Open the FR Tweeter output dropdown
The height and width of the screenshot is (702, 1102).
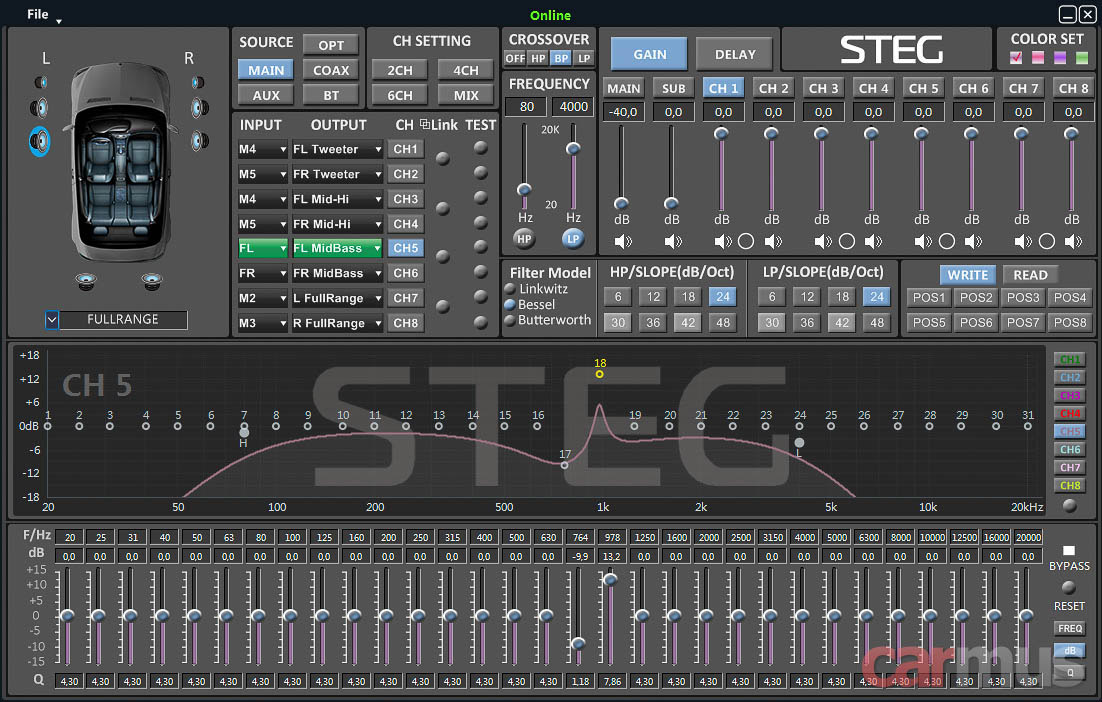tap(337, 174)
